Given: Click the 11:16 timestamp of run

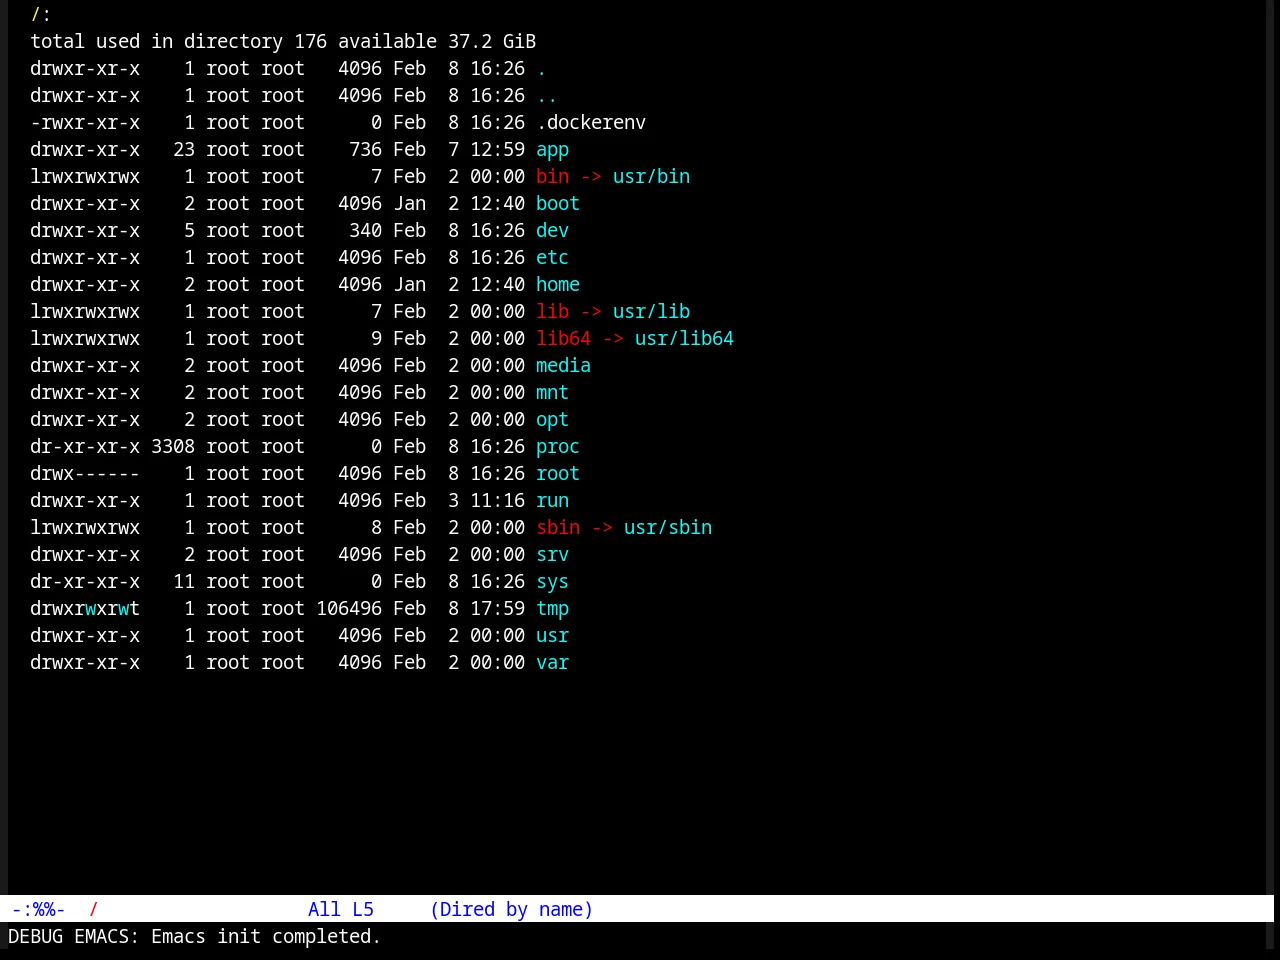Looking at the screenshot, I should click(x=497, y=501).
